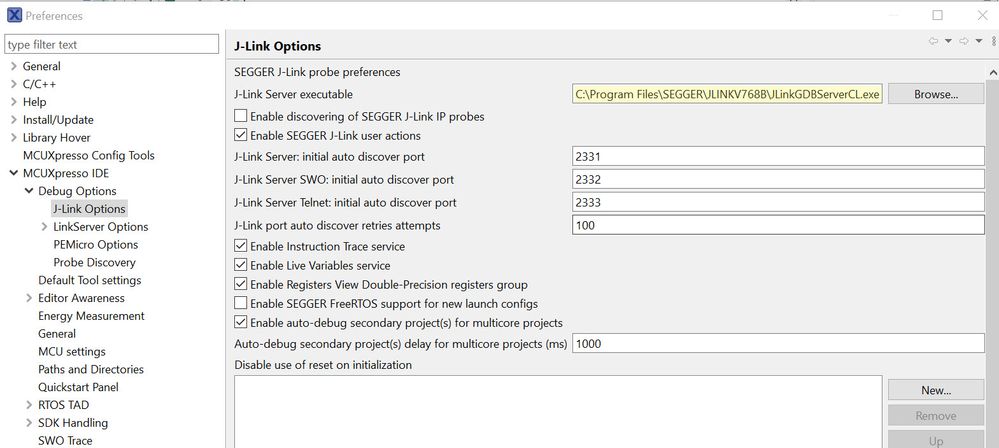Image resolution: width=999 pixels, height=448 pixels.
Task: Select PEMicro Options in the tree
Action: (95, 244)
